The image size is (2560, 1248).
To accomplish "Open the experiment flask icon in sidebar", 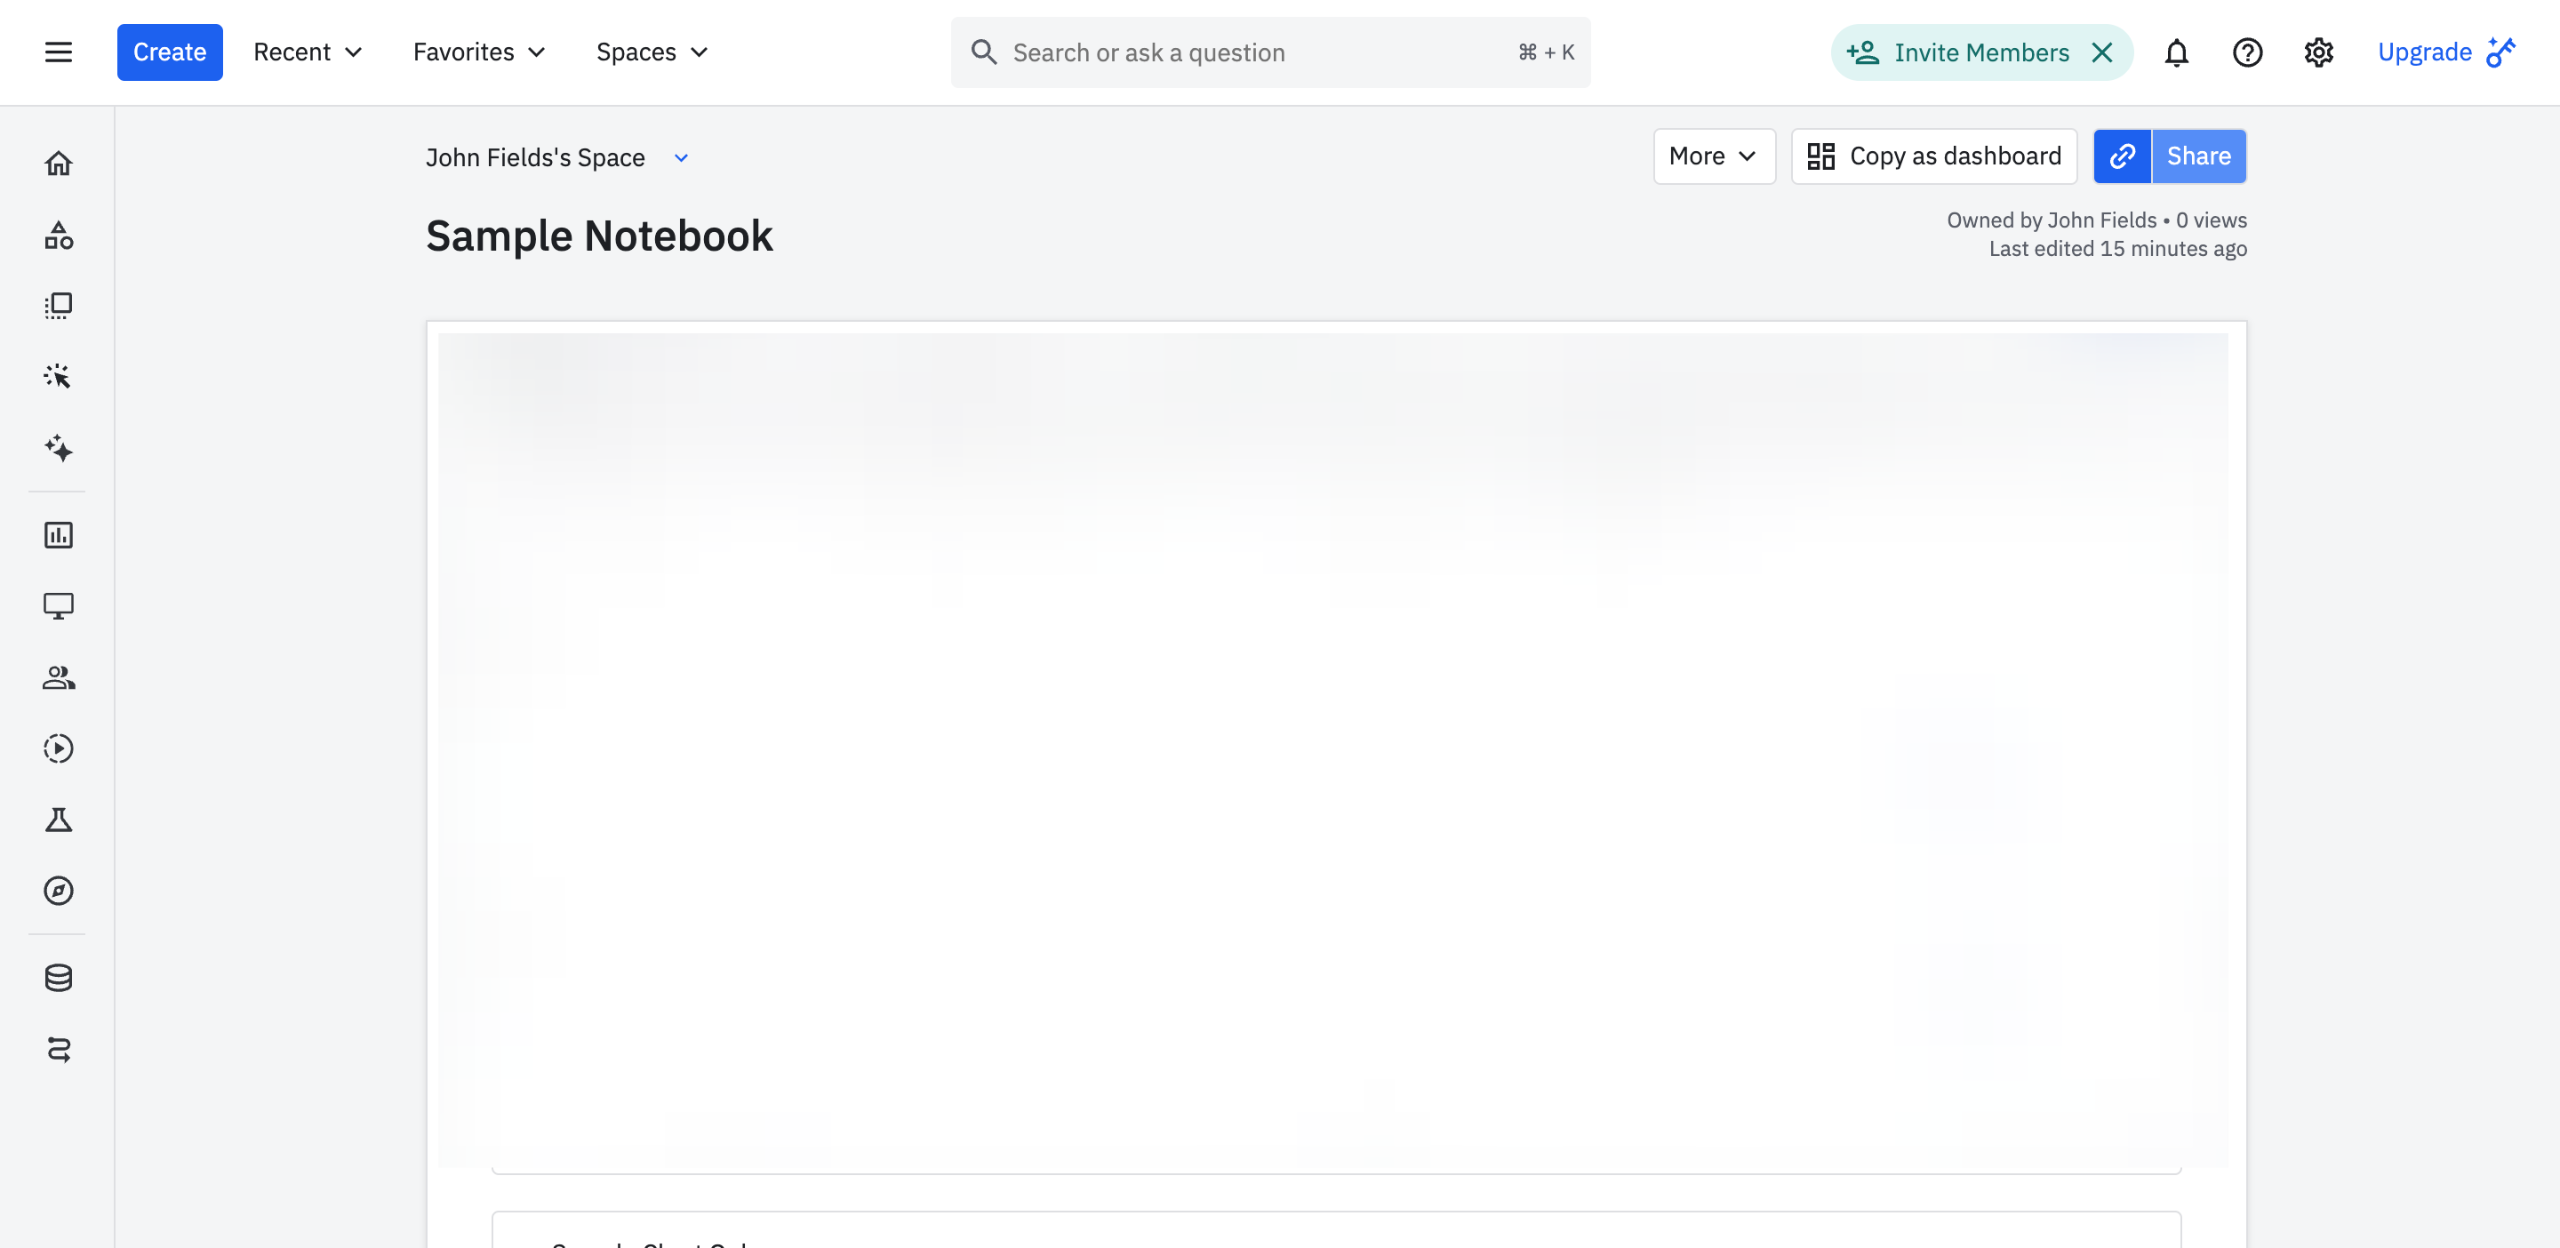I will click(58, 820).
